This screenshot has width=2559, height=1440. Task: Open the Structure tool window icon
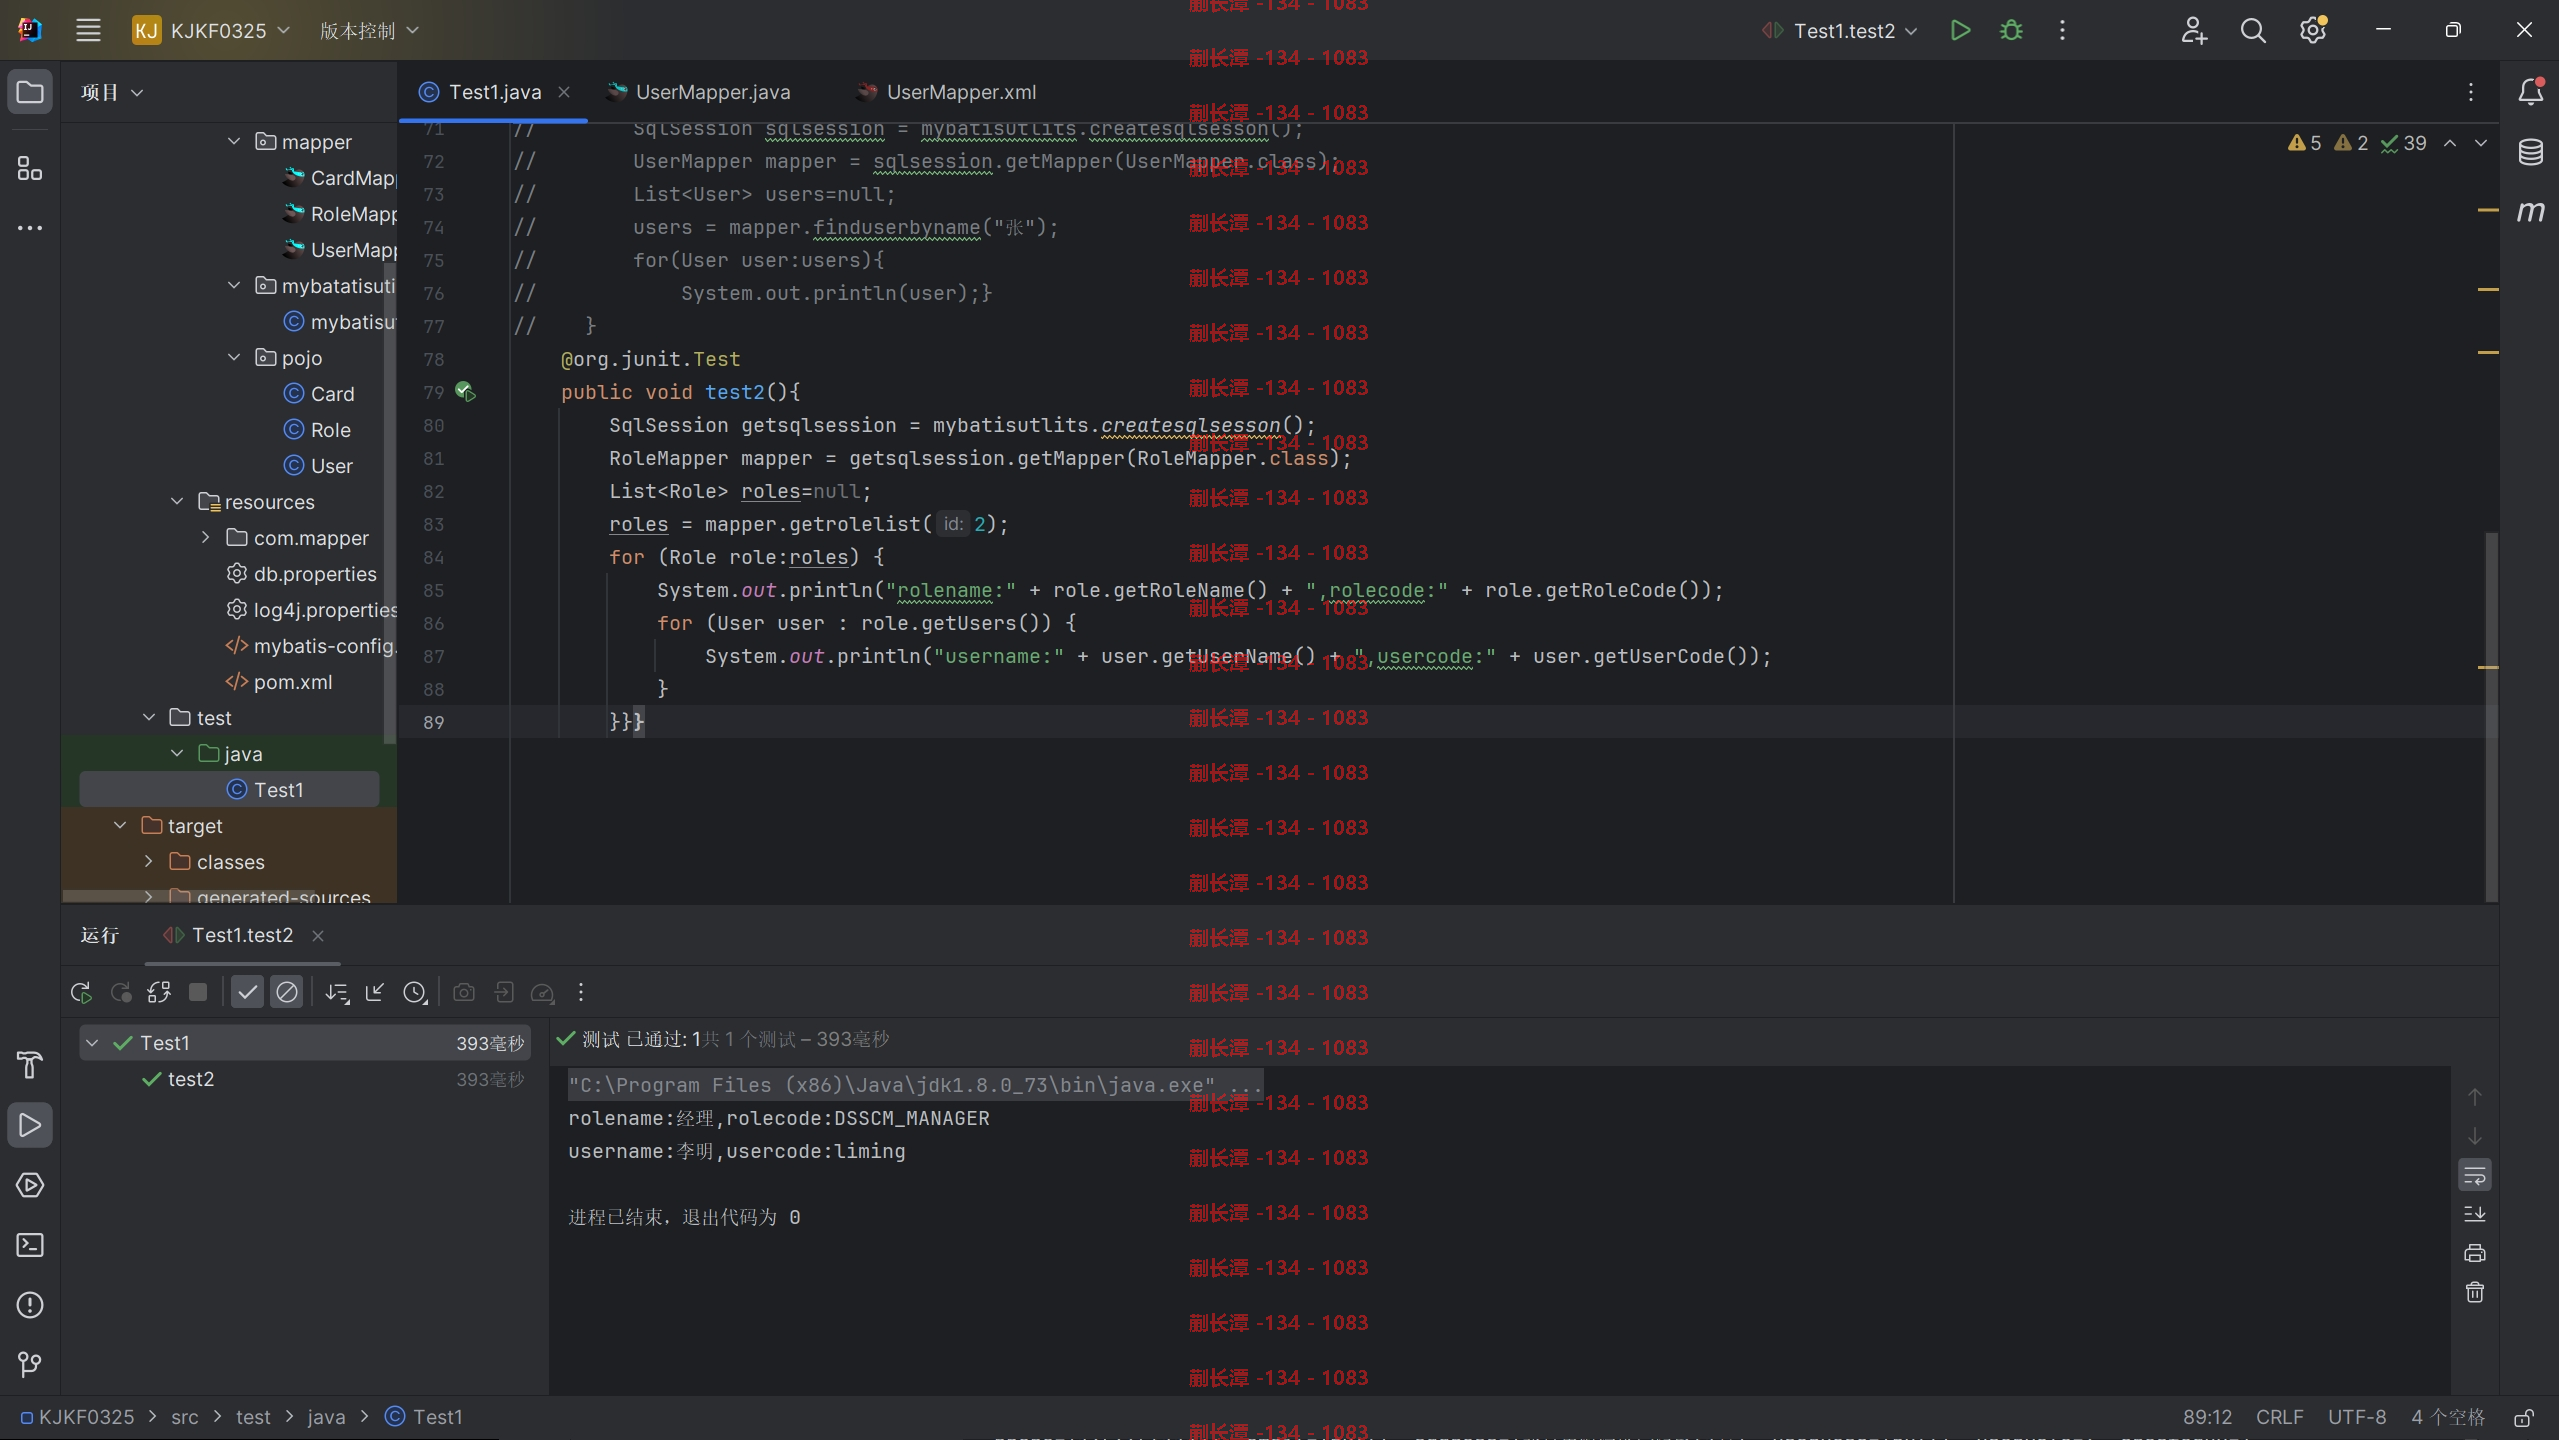pyautogui.click(x=30, y=168)
